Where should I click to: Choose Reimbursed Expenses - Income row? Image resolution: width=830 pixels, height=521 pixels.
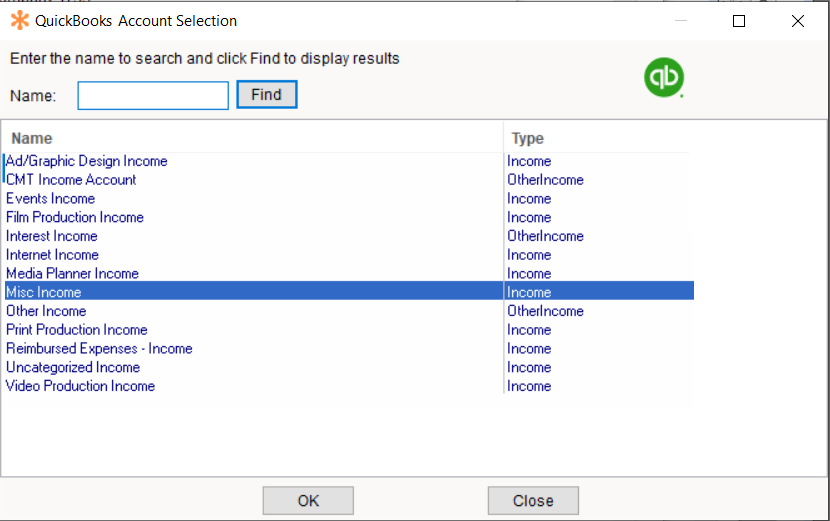[99, 349]
